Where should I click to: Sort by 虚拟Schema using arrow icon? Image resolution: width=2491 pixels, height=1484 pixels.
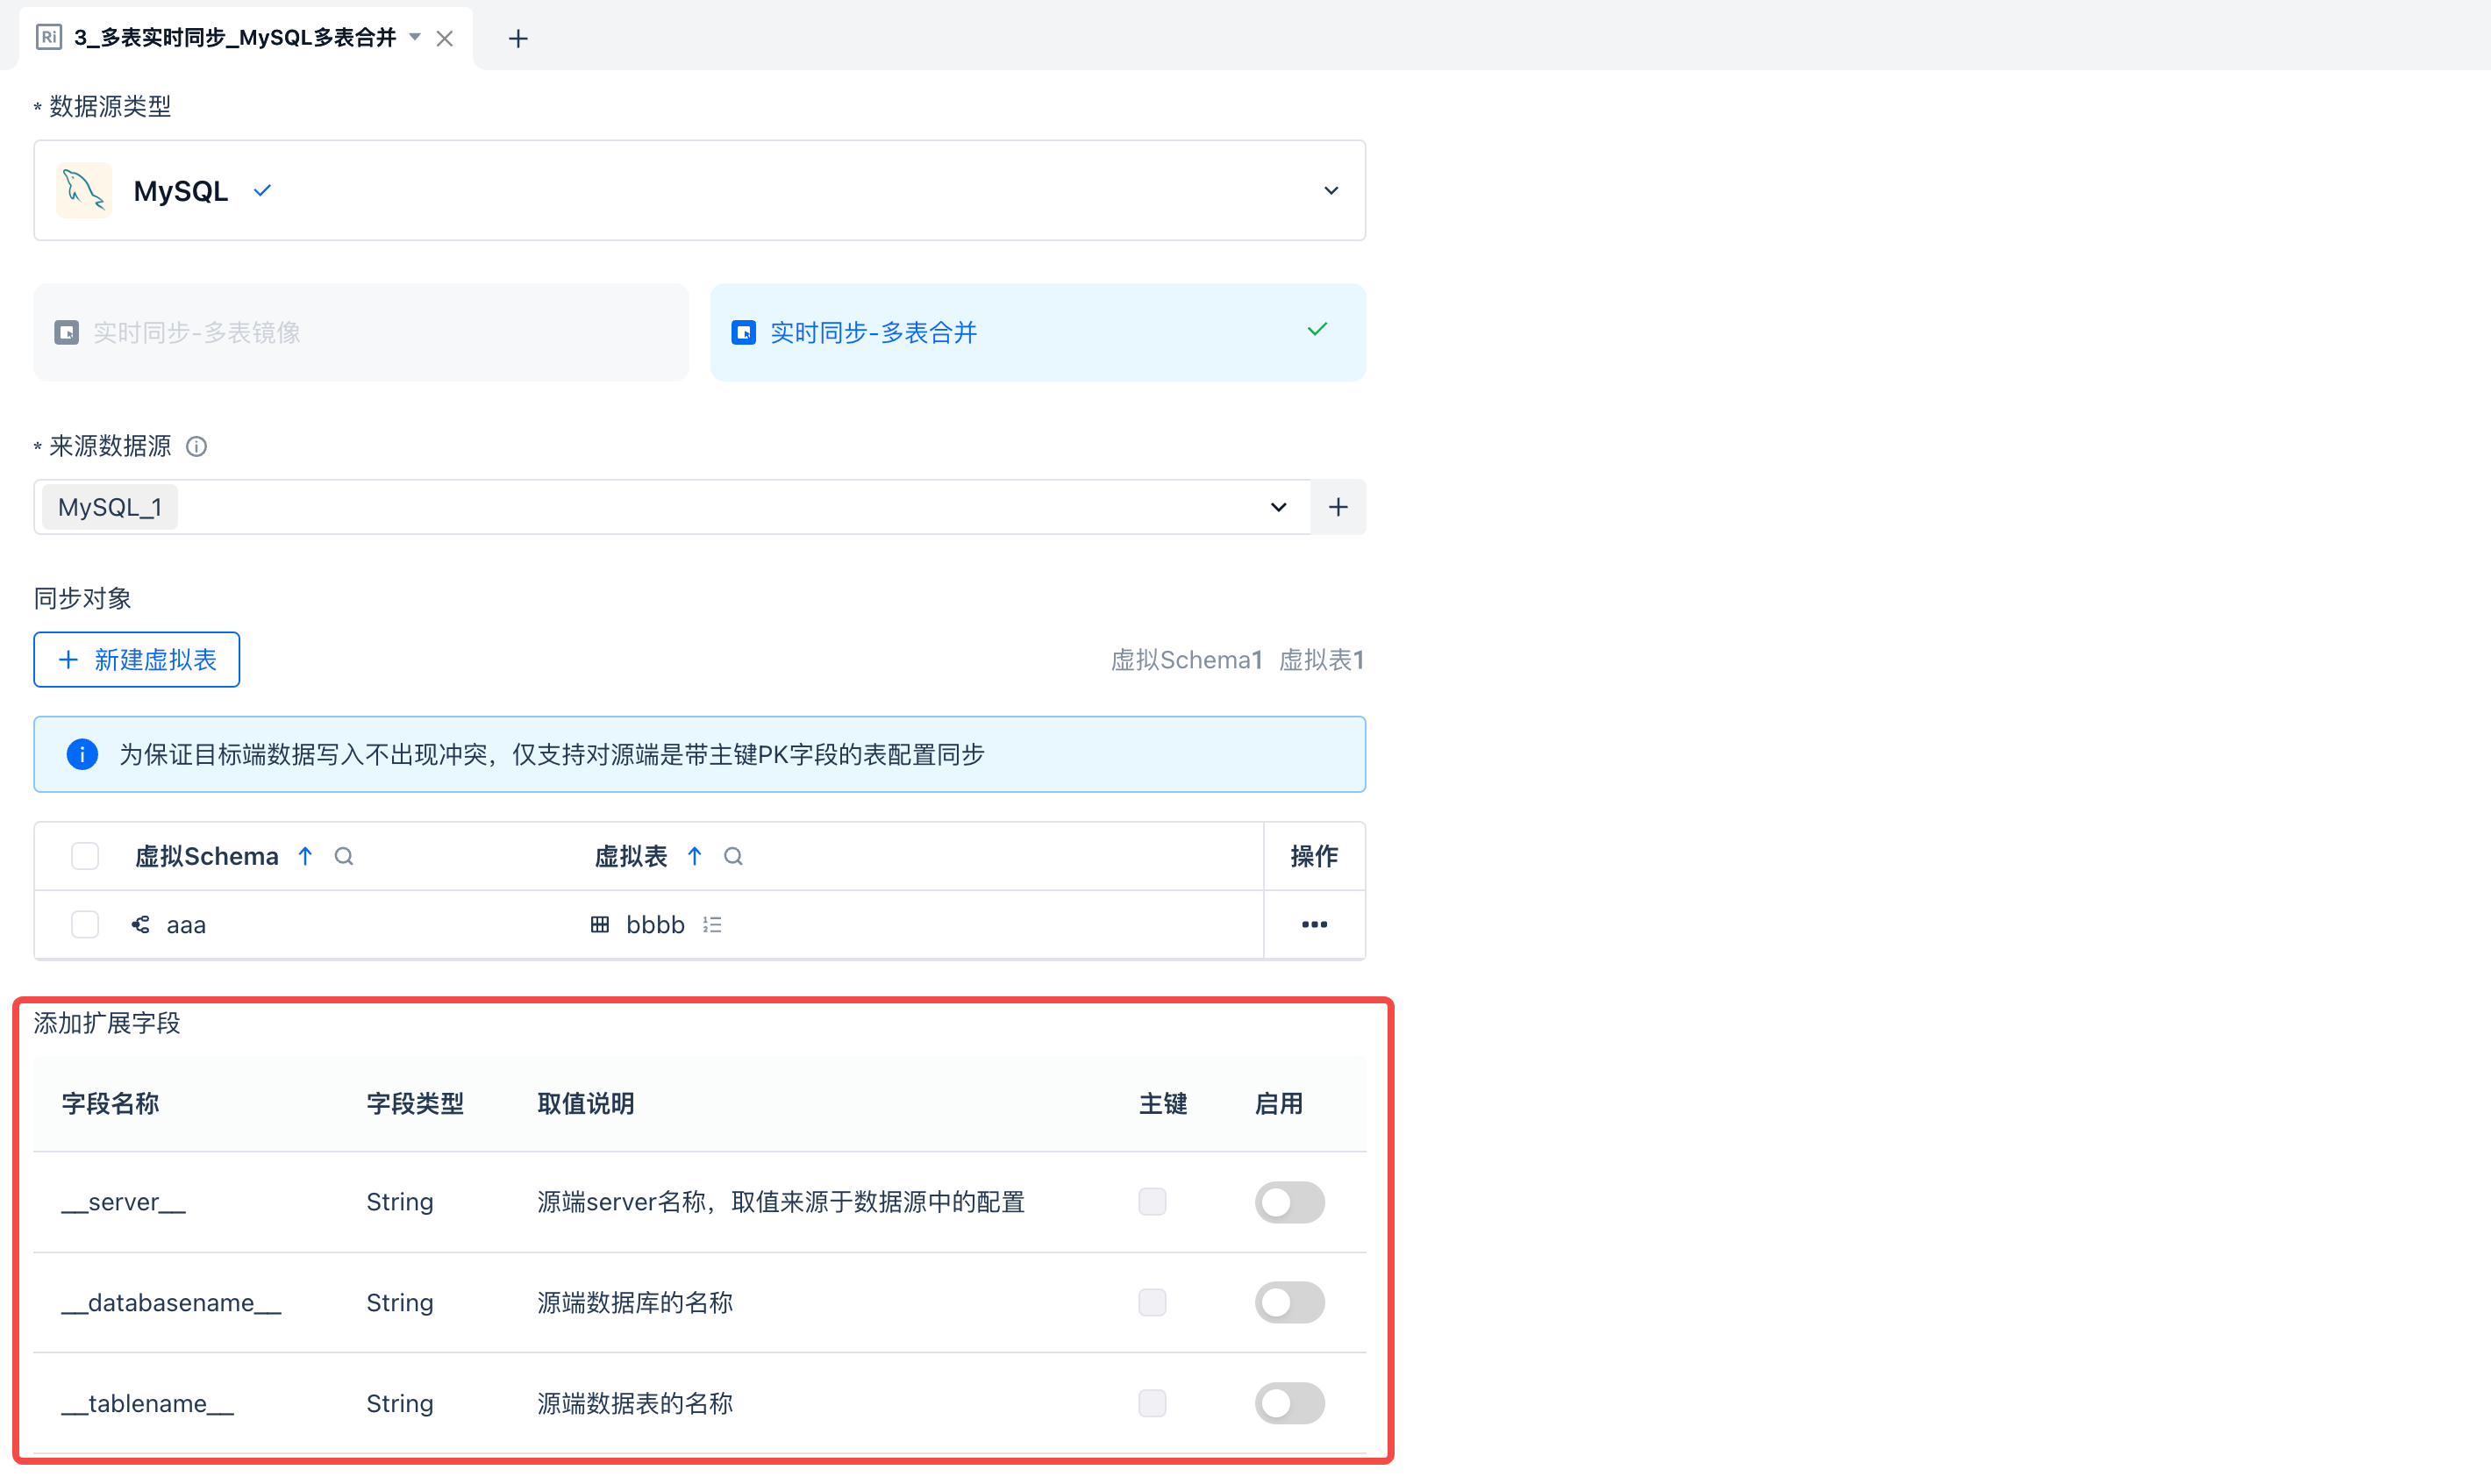pos(305,856)
